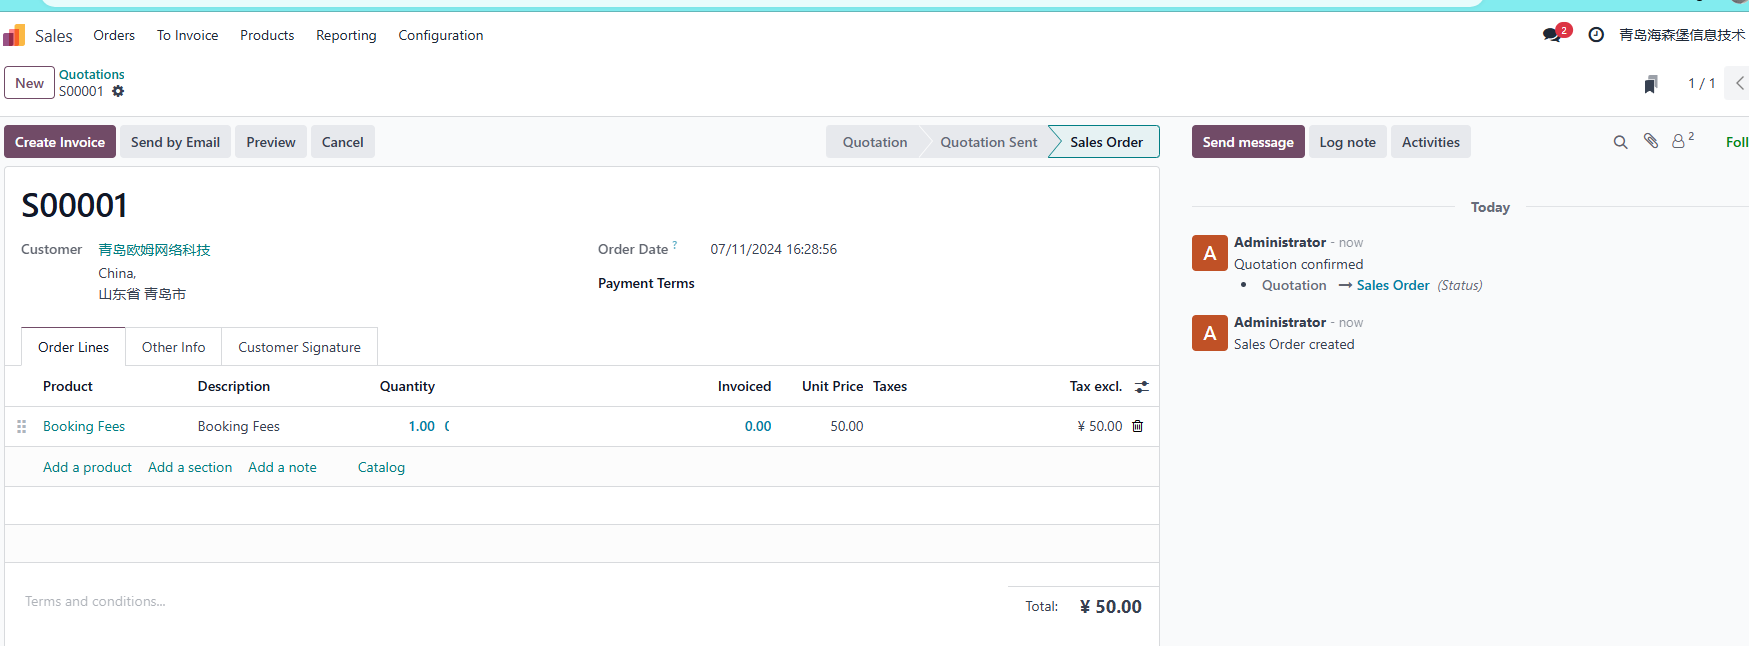Open the Orders menu
Screen dimensions: 1749x646
114,35
